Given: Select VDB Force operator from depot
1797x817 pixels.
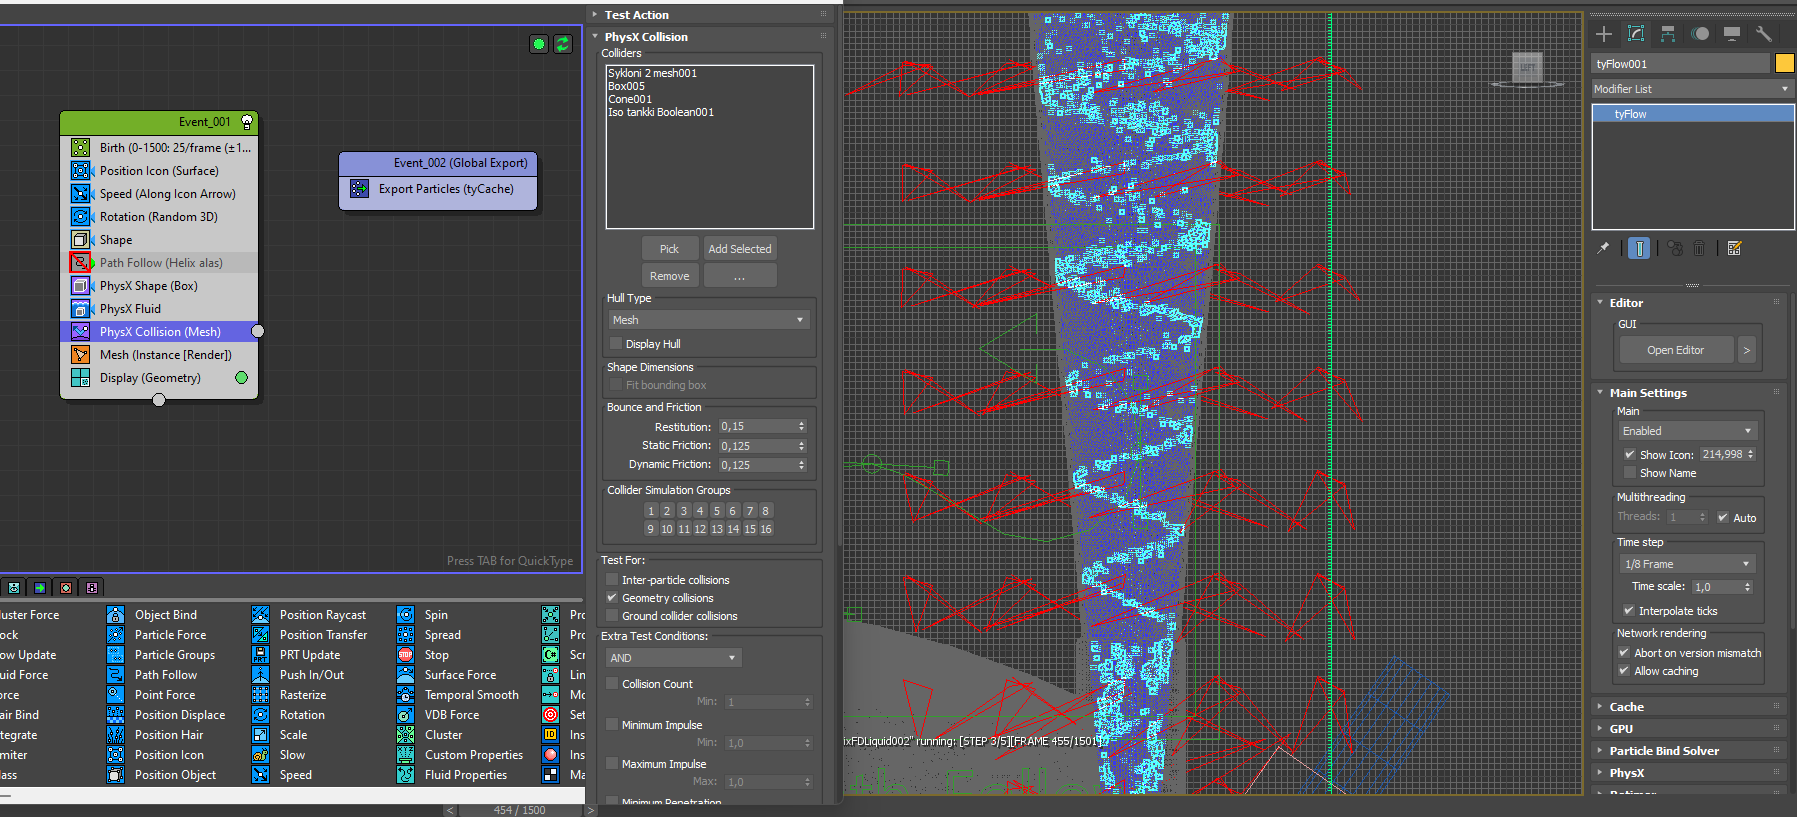Looking at the screenshot, I should (439, 715).
